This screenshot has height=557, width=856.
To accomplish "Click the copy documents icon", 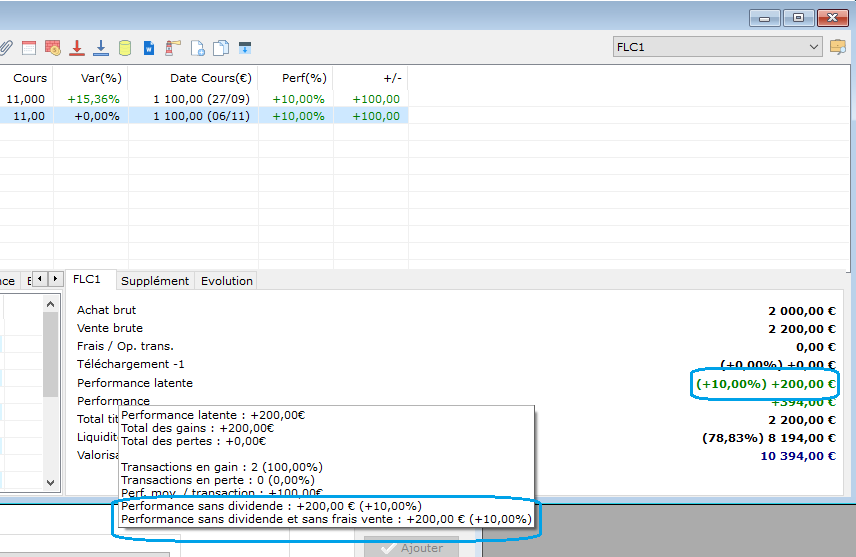I will (x=221, y=48).
